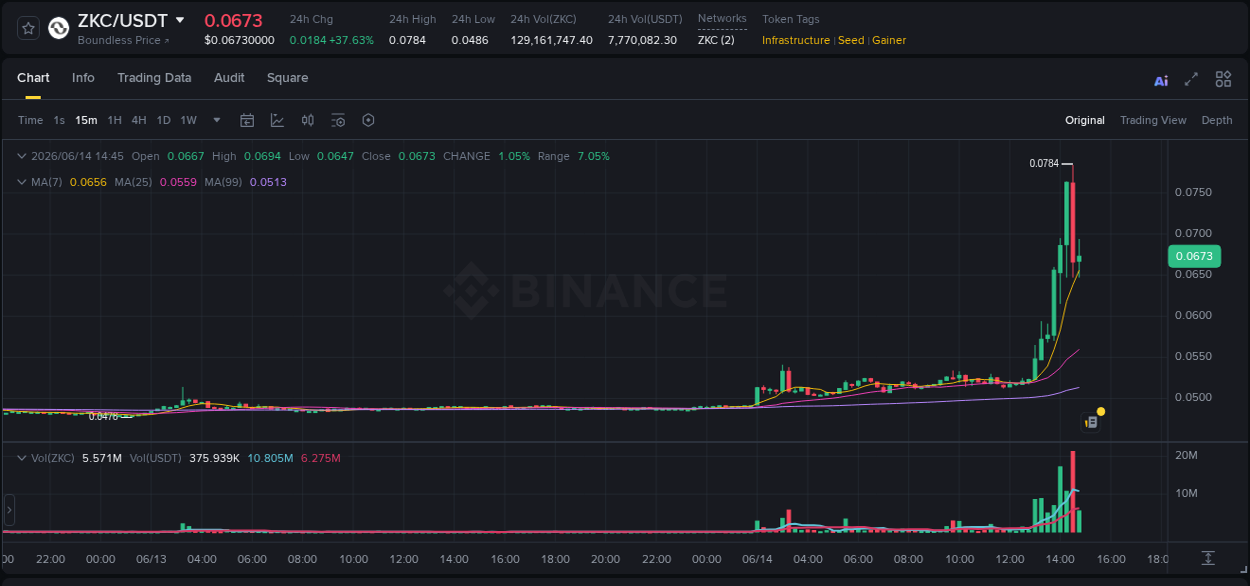Add ZKC/USDT to favorites with star
Image resolution: width=1250 pixels, height=586 pixels.
28,28
